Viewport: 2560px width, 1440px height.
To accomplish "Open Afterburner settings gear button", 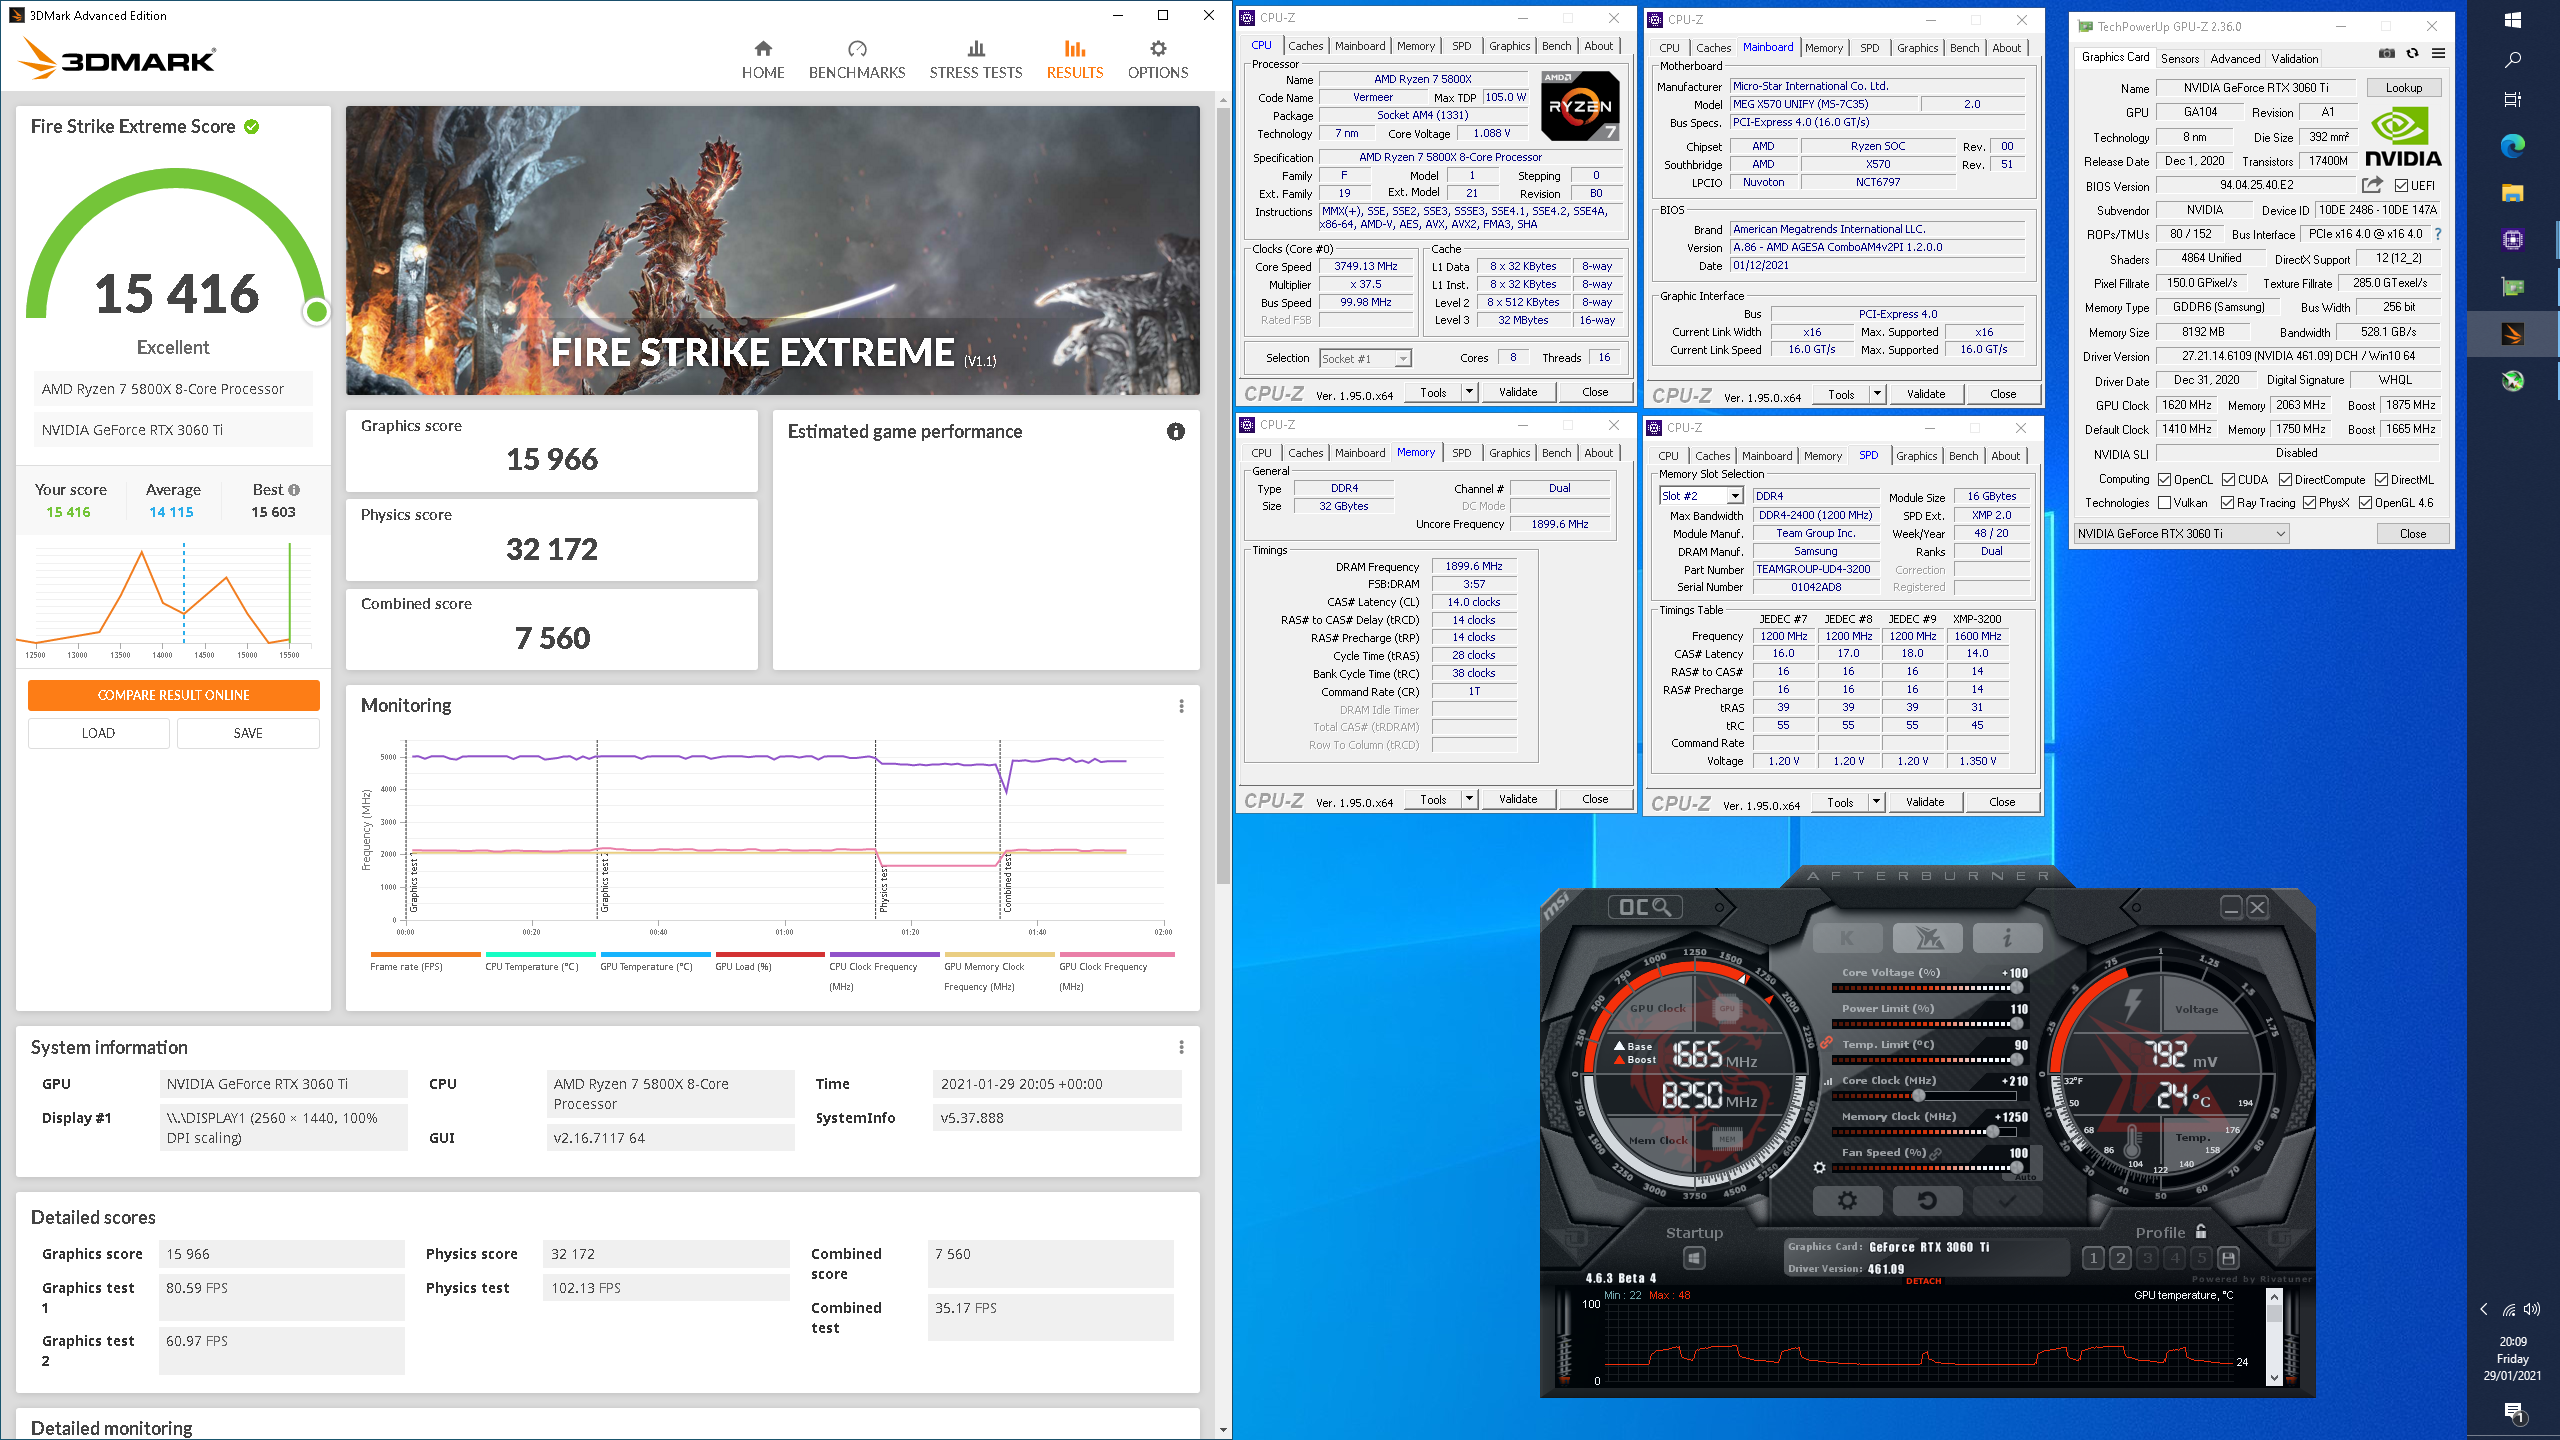I will pos(1848,1200).
